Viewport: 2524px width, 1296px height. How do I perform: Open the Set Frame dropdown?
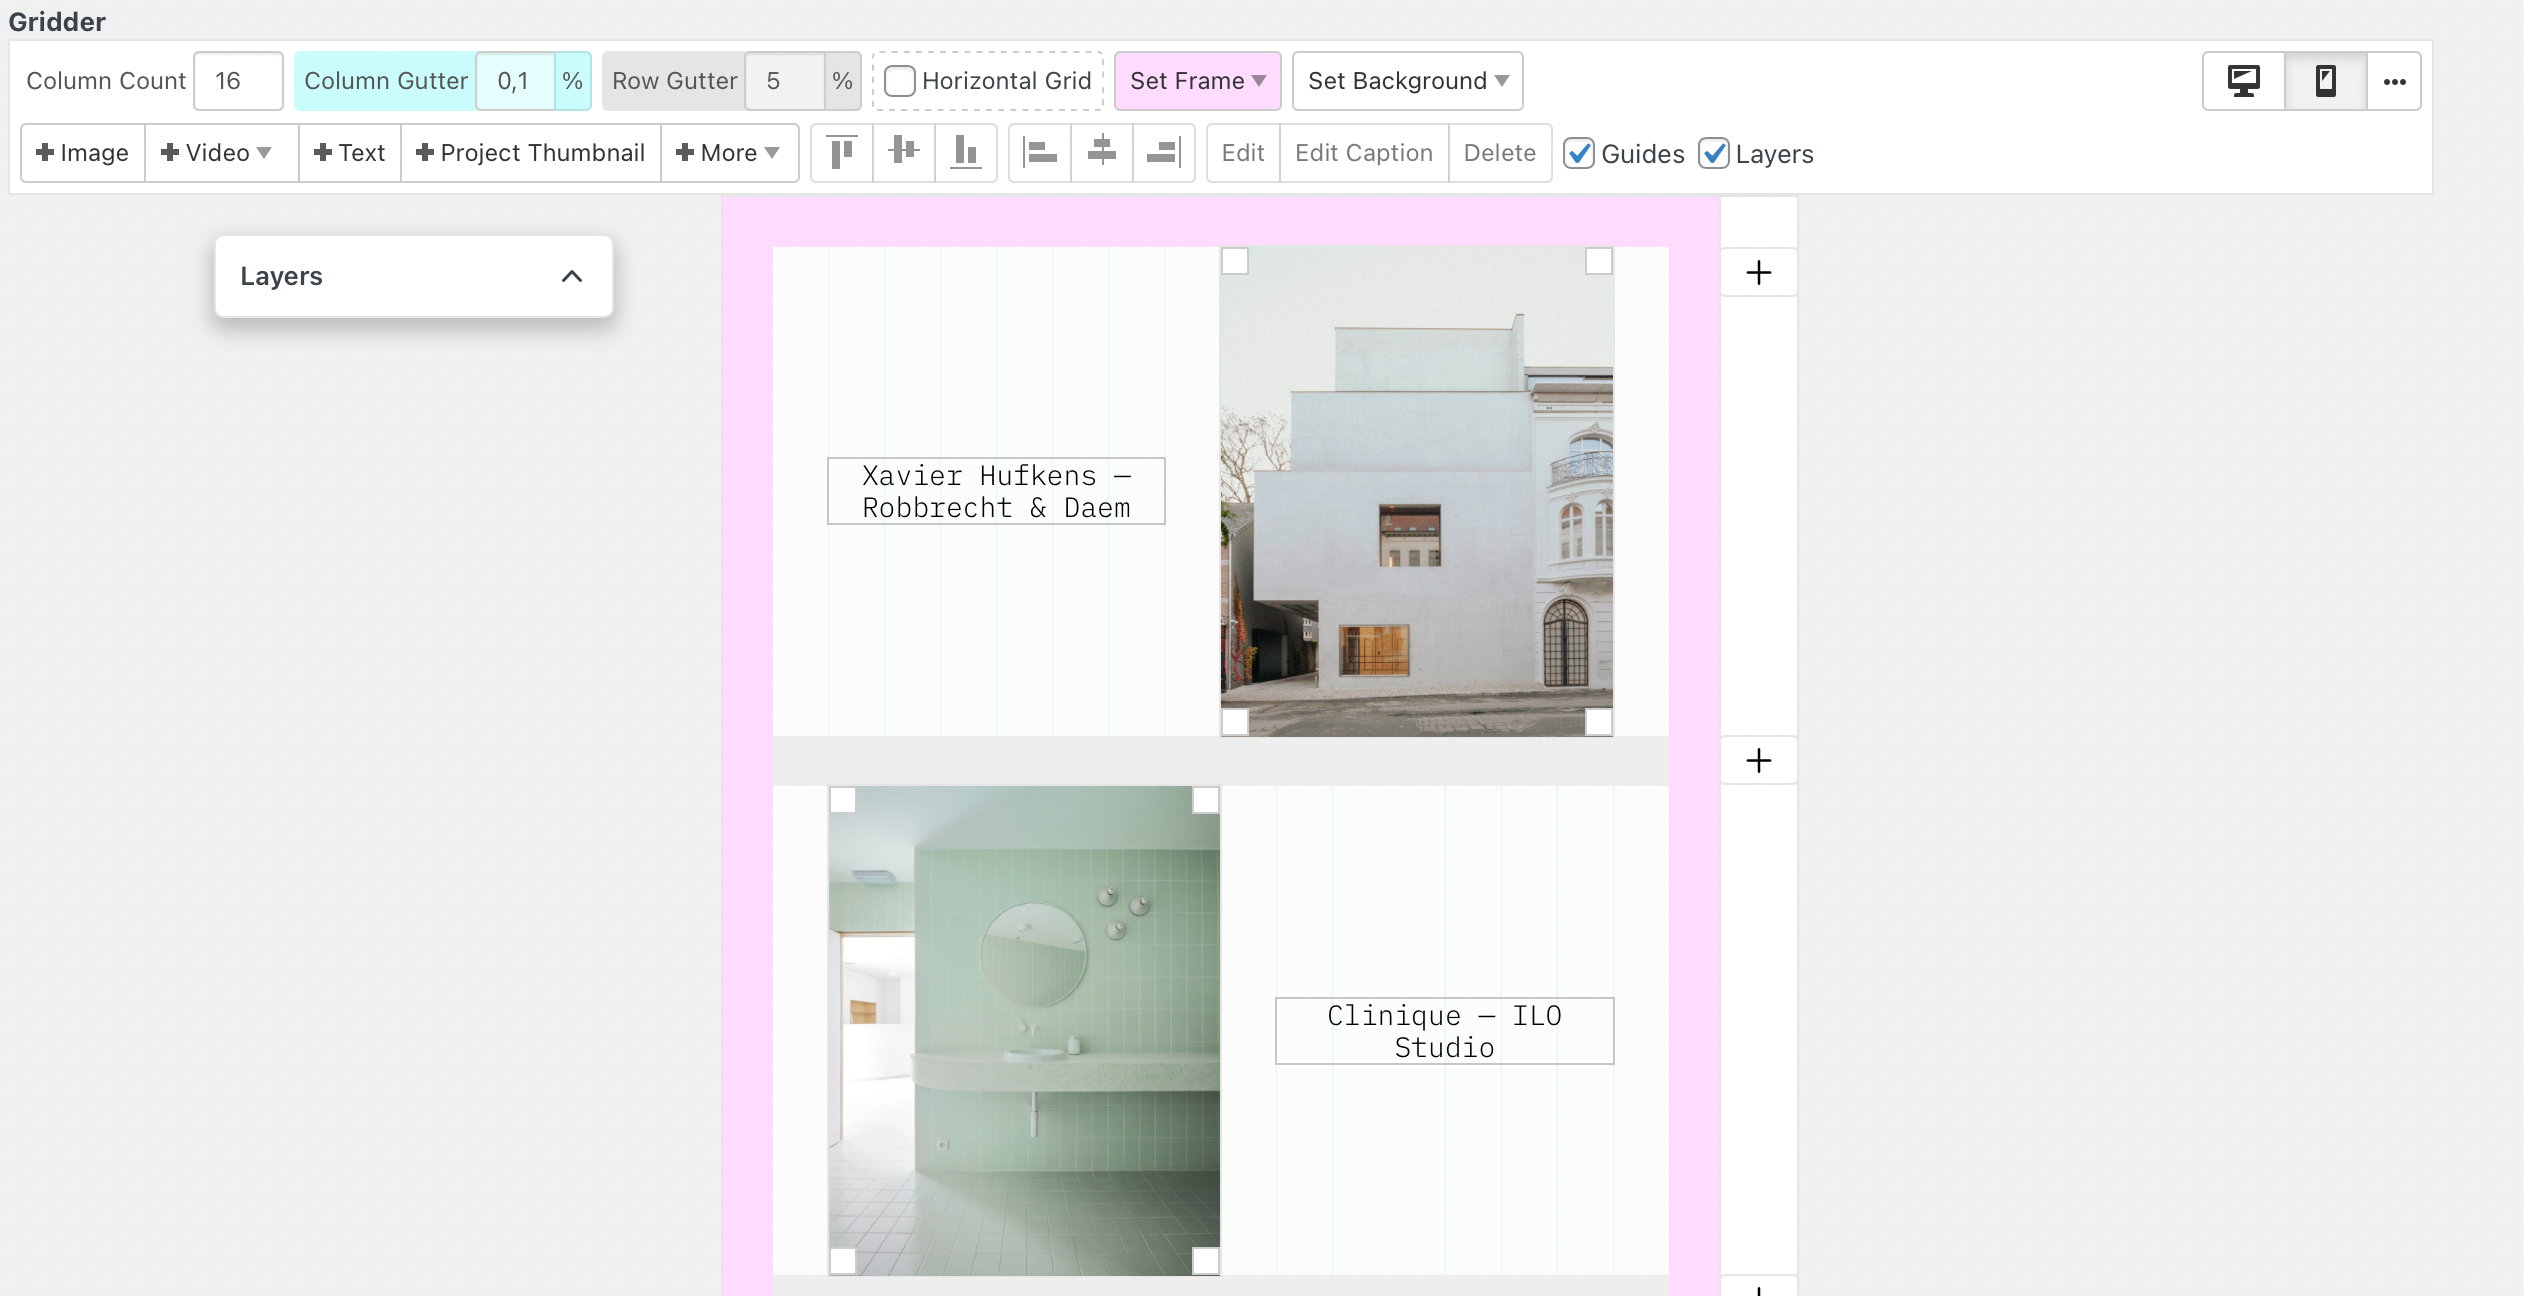click(1197, 81)
